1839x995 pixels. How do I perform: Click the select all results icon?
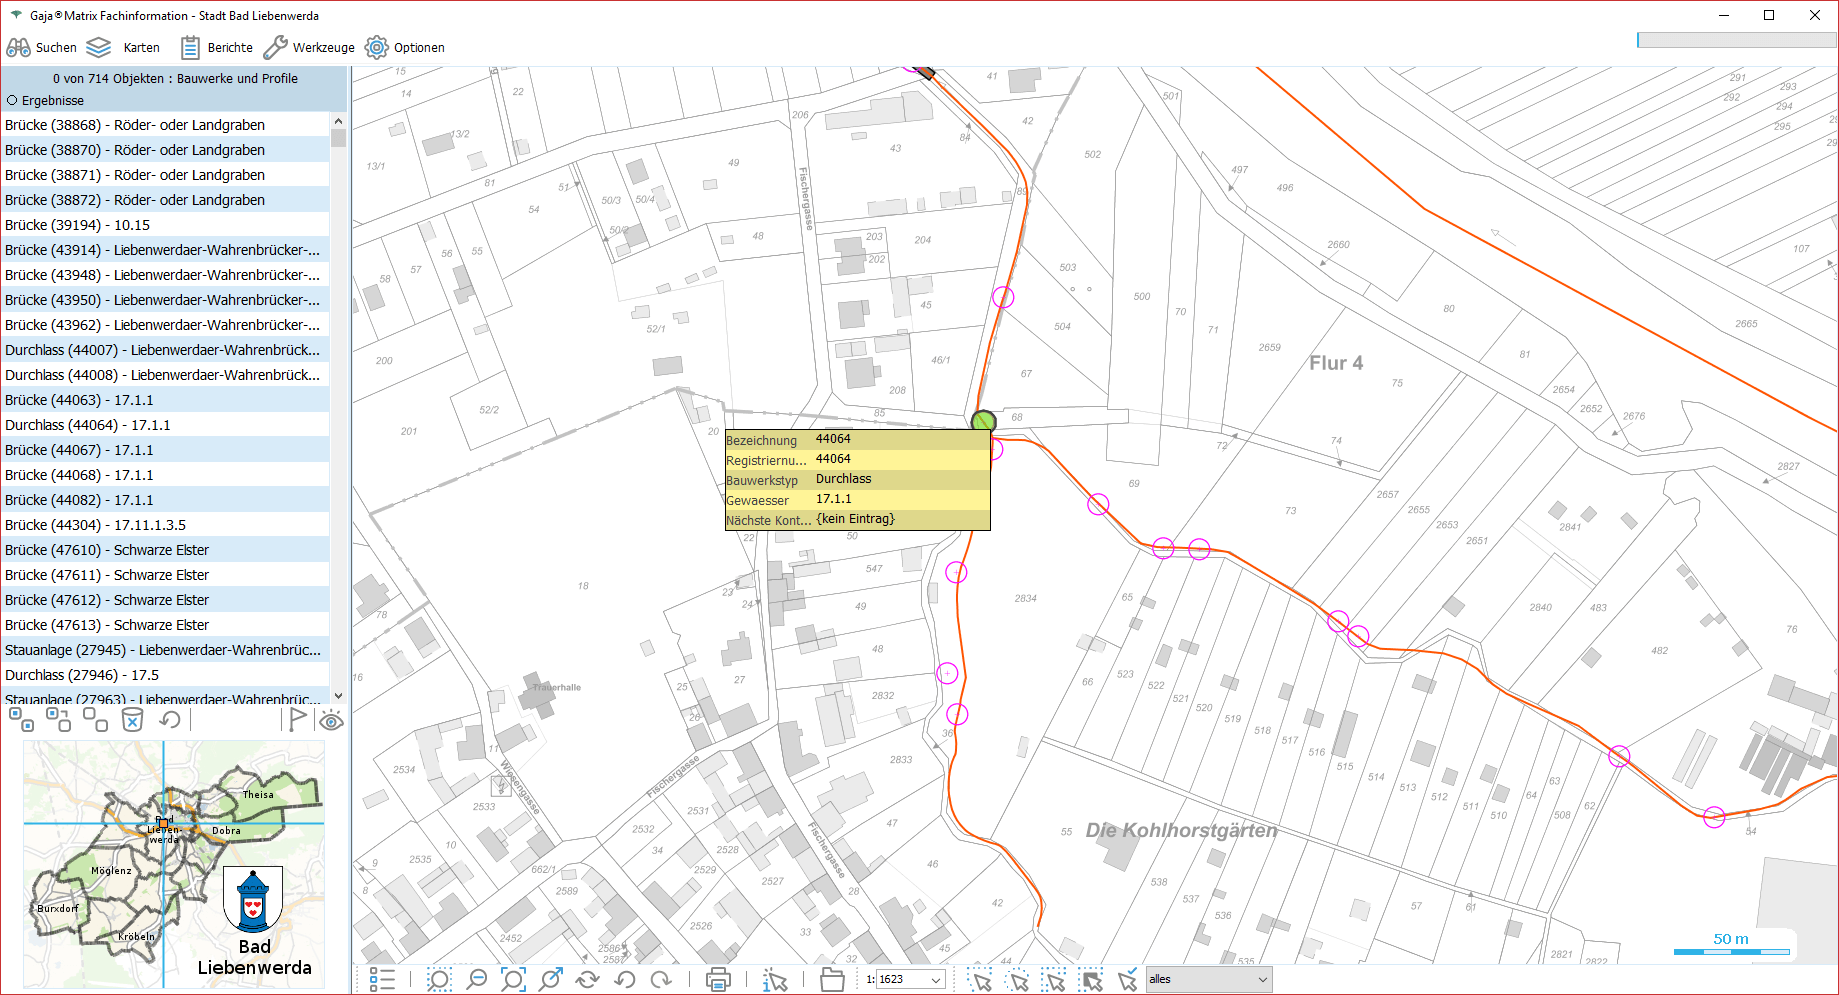21,720
